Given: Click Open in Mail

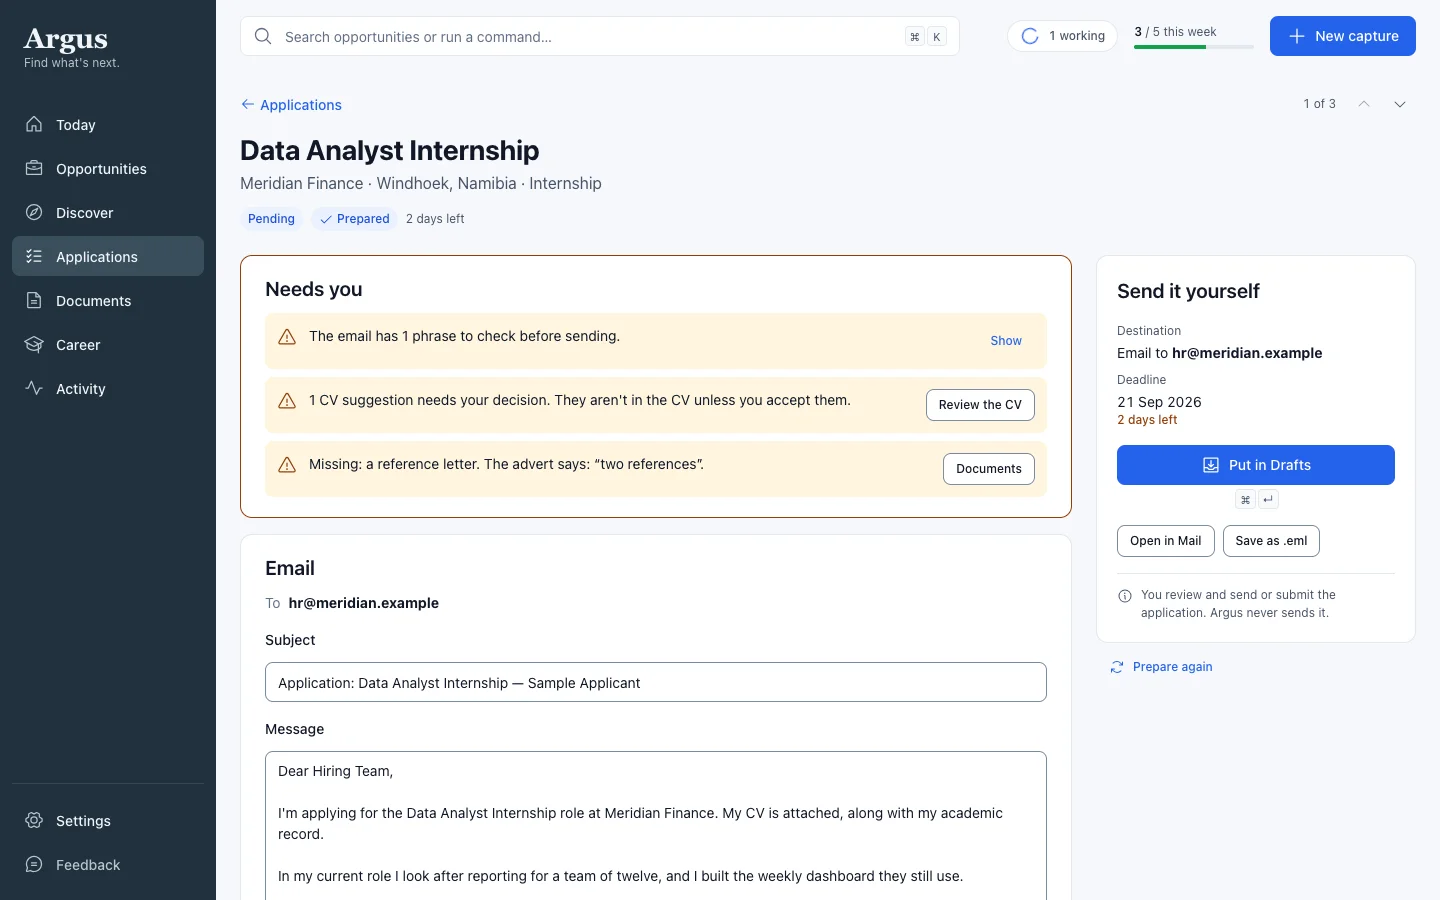Looking at the screenshot, I should 1166,541.
